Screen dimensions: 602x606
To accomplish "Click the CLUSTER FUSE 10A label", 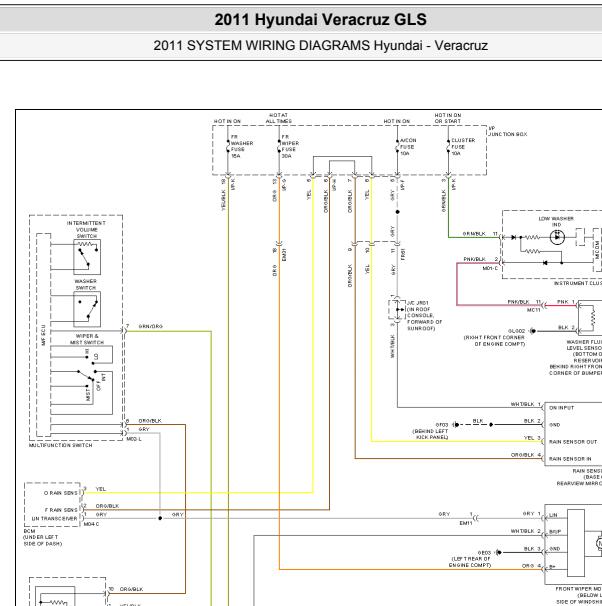I will coord(463,147).
